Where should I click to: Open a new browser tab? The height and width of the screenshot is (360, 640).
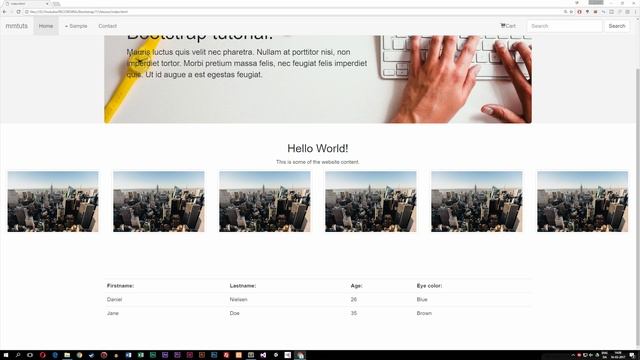[56, 3]
